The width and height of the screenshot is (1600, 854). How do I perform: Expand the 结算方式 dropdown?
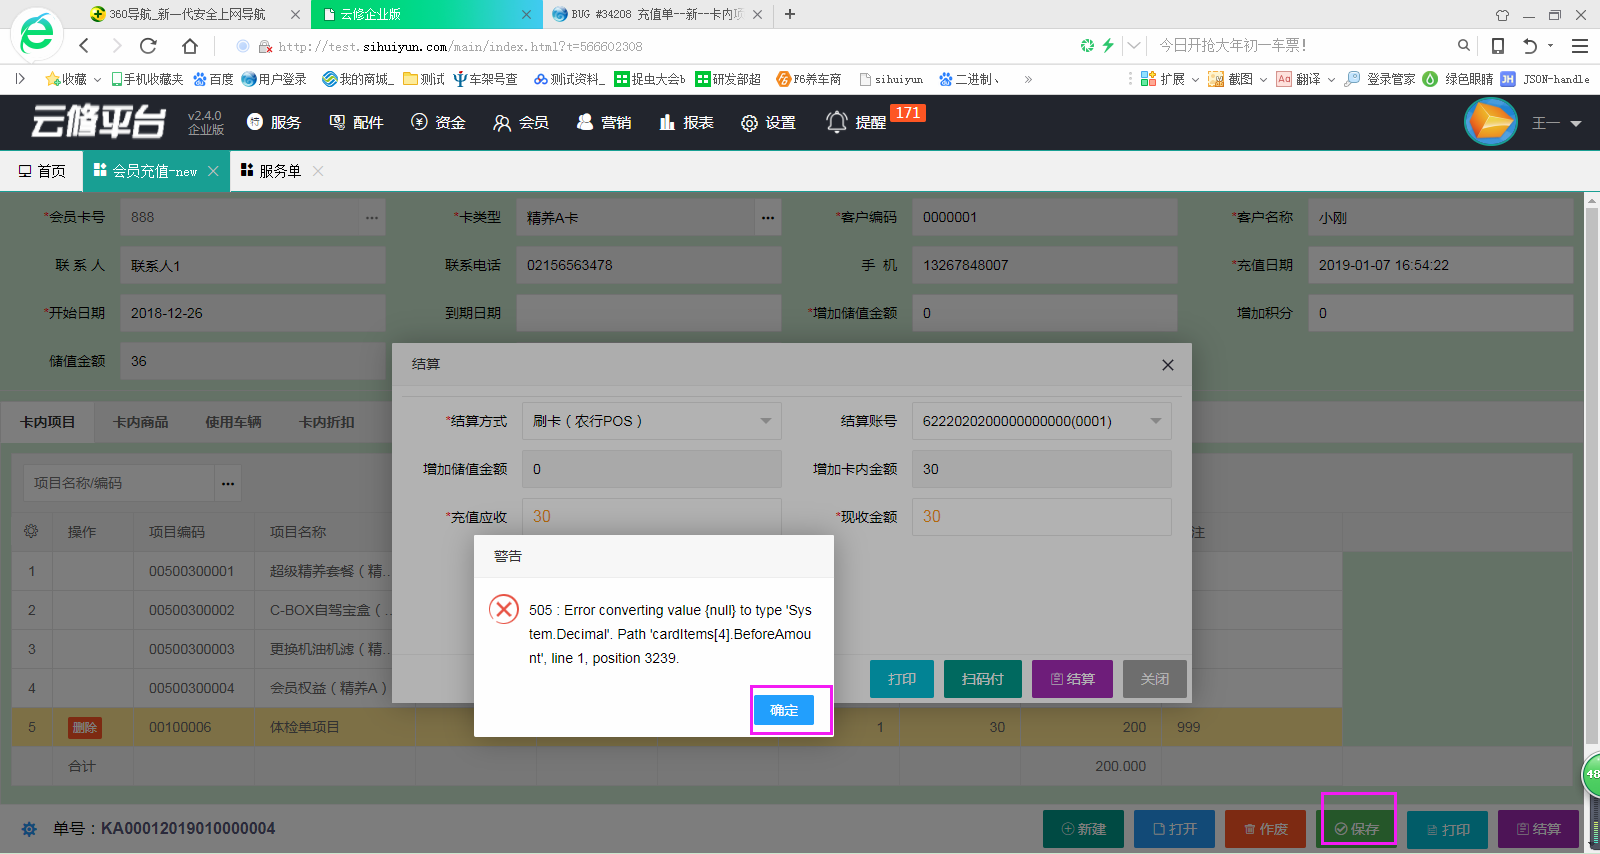pos(765,421)
